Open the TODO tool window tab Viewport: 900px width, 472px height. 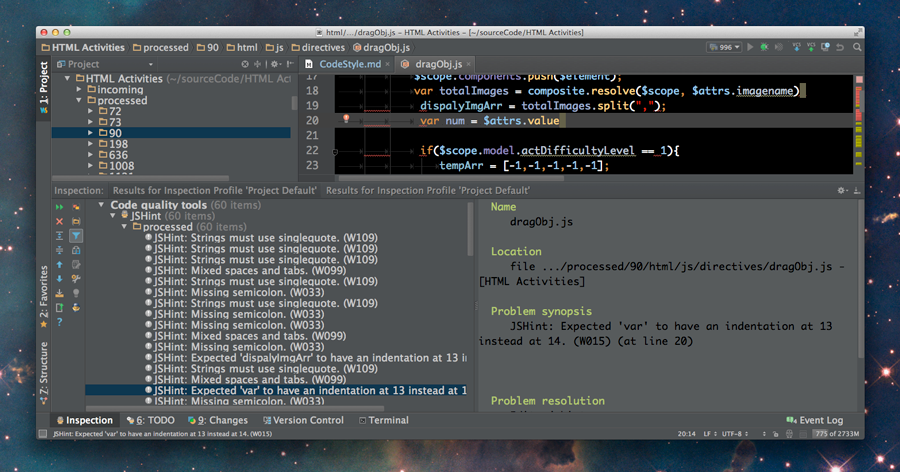point(151,420)
